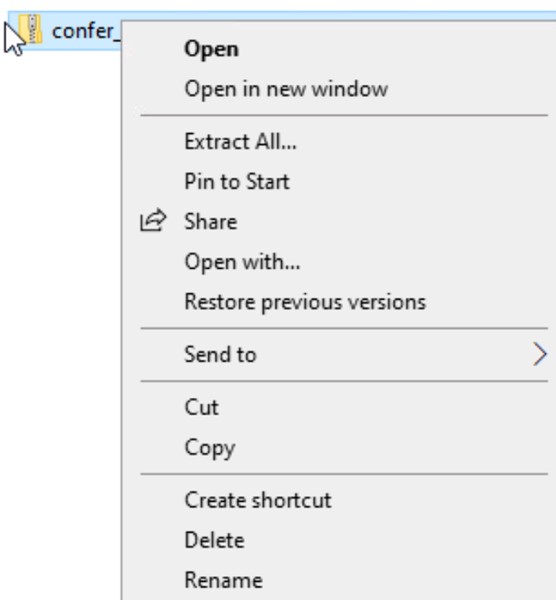Select Pin to Start

coord(237,181)
